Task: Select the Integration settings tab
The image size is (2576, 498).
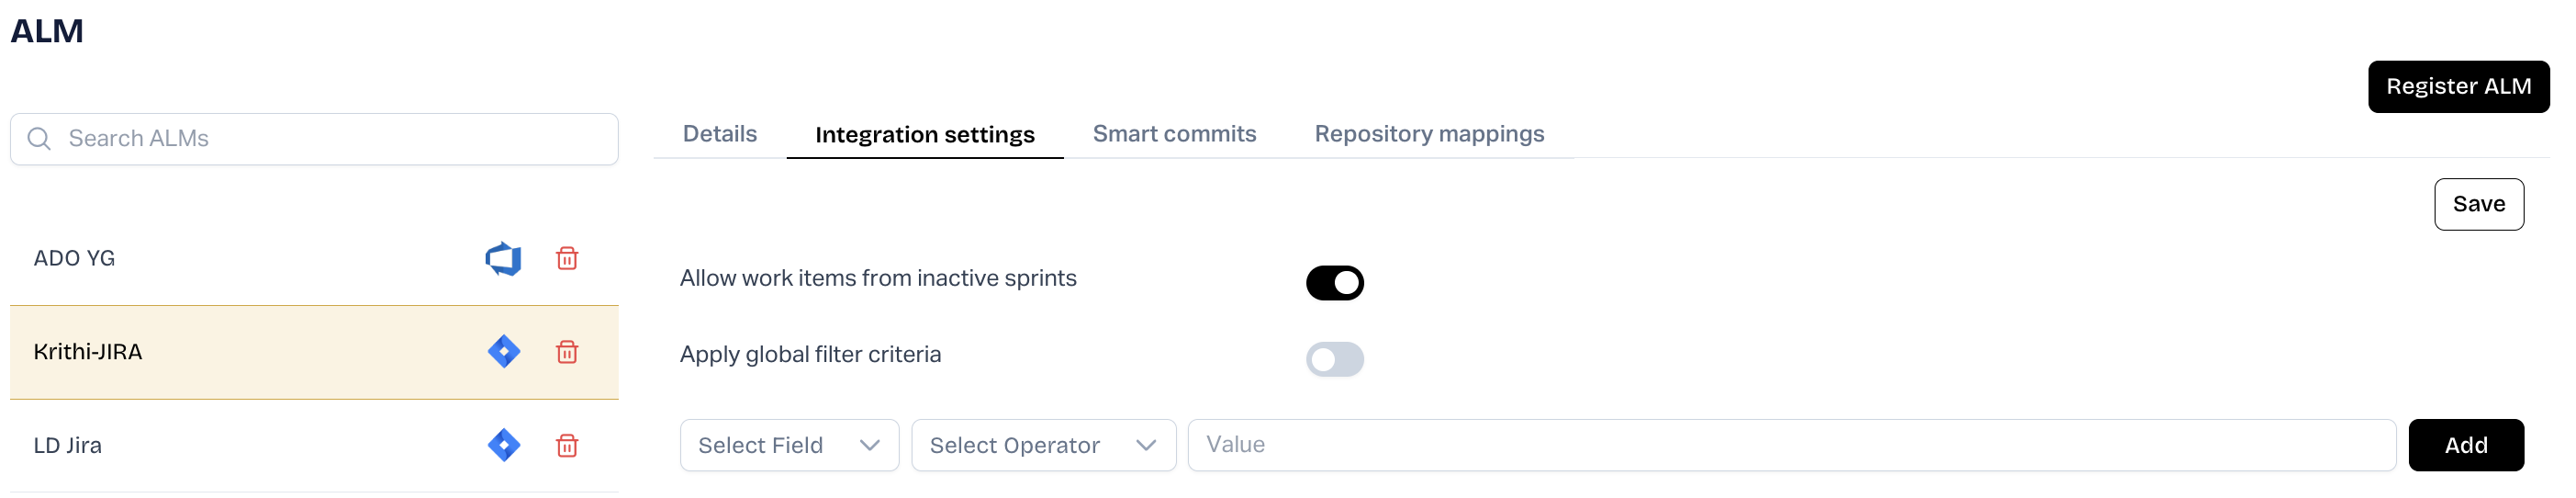Action: pos(924,135)
